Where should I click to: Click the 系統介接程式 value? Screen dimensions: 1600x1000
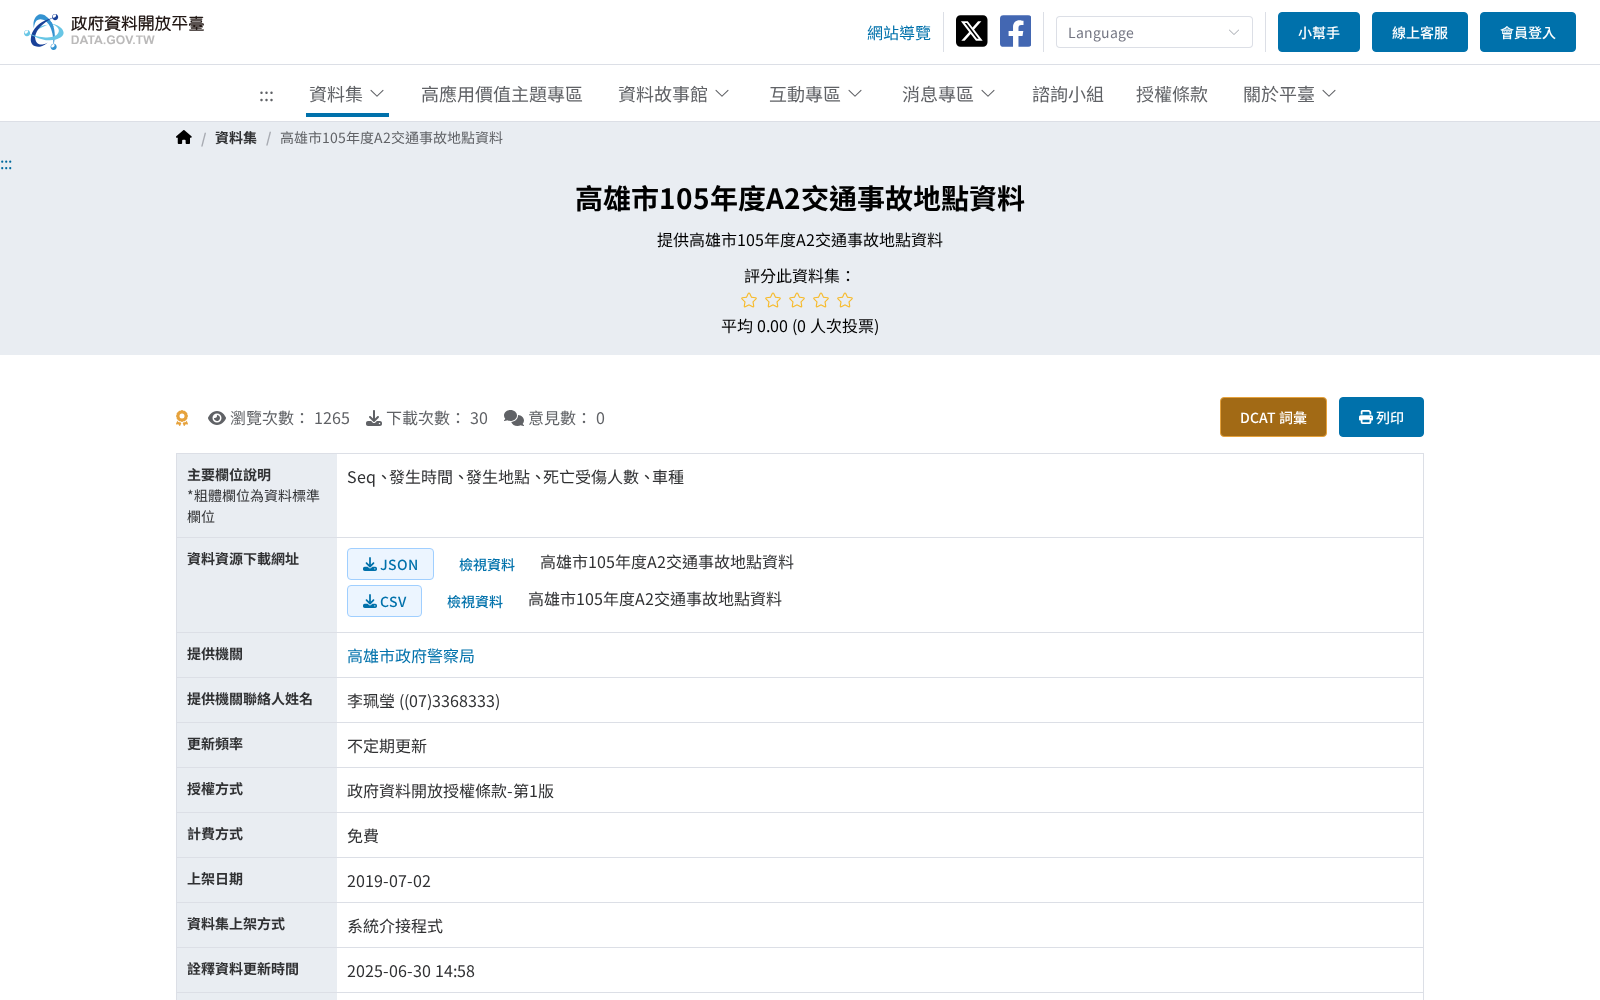[x=395, y=926]
